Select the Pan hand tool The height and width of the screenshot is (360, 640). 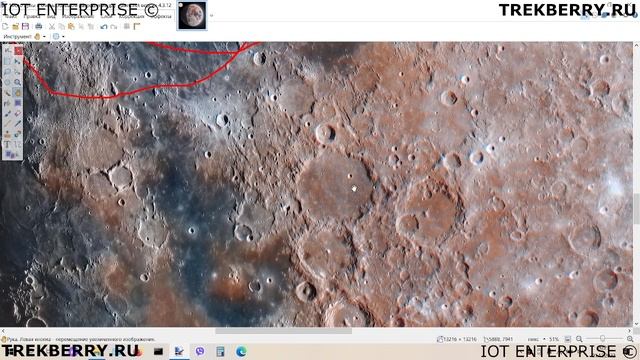18,93
